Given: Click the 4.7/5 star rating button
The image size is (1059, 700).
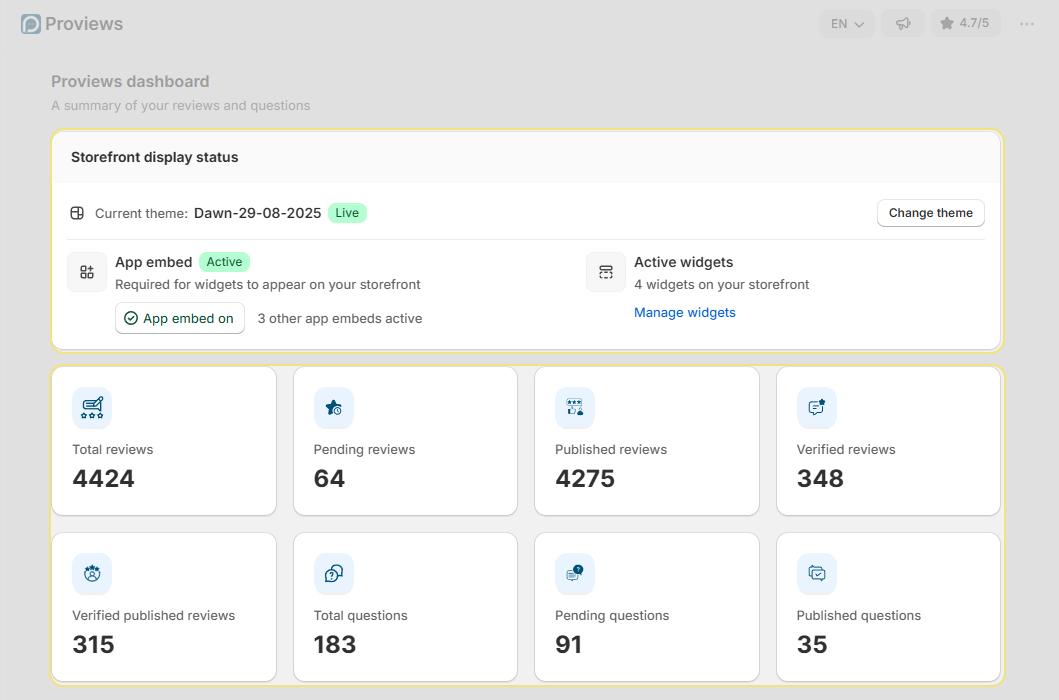Looking at the screenshot, I should [965, 24].
